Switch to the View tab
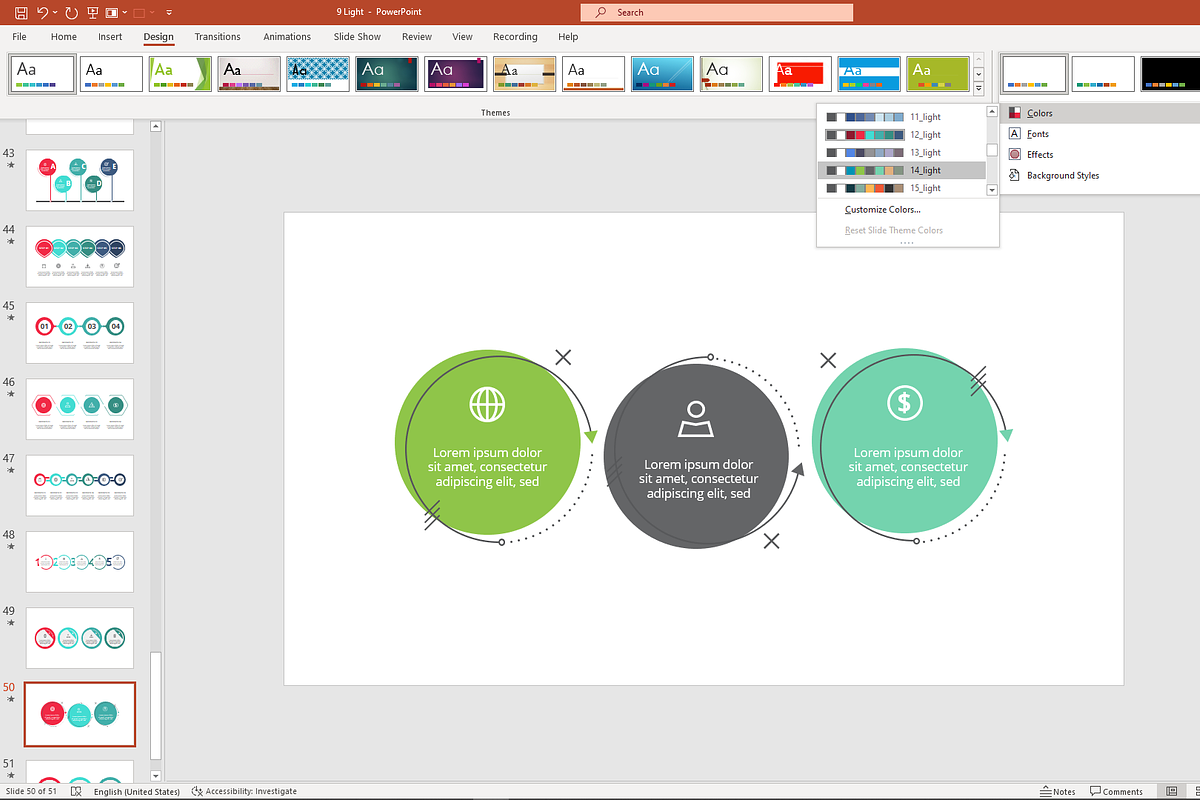 [462, 37]
